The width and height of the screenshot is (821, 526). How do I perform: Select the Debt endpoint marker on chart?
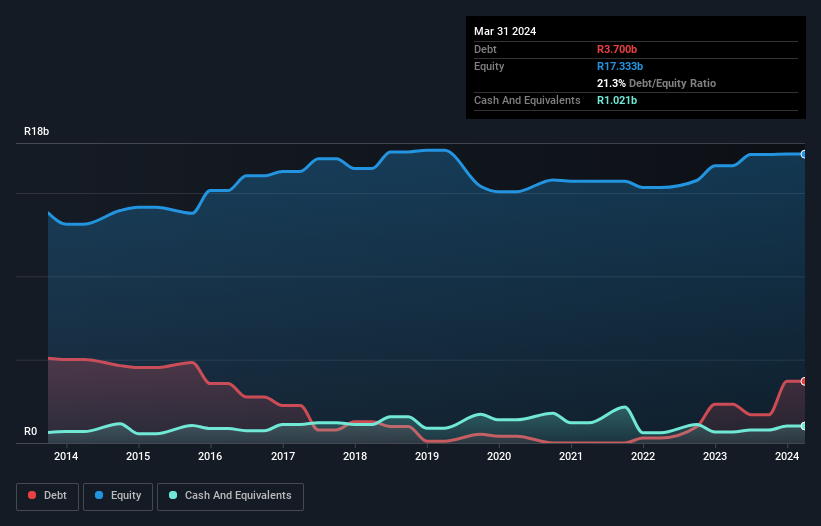tap(804, 381)
